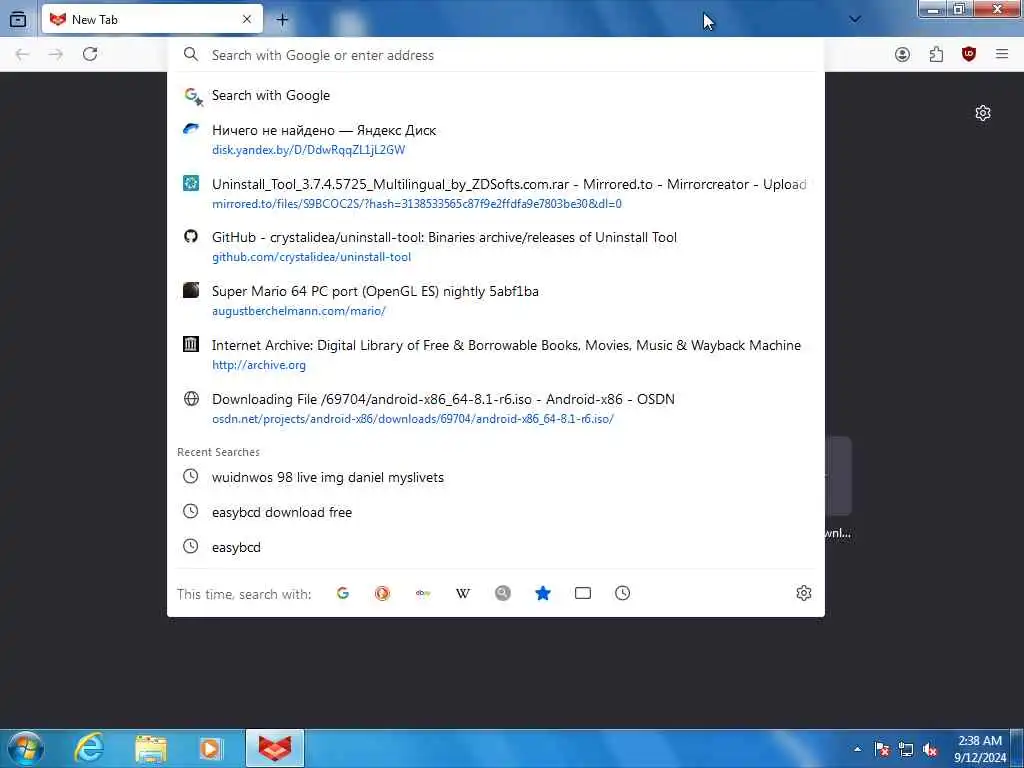Search this time with eBay icon
The height and width of the screenshot is (768, 1024).
pos(423,593)
